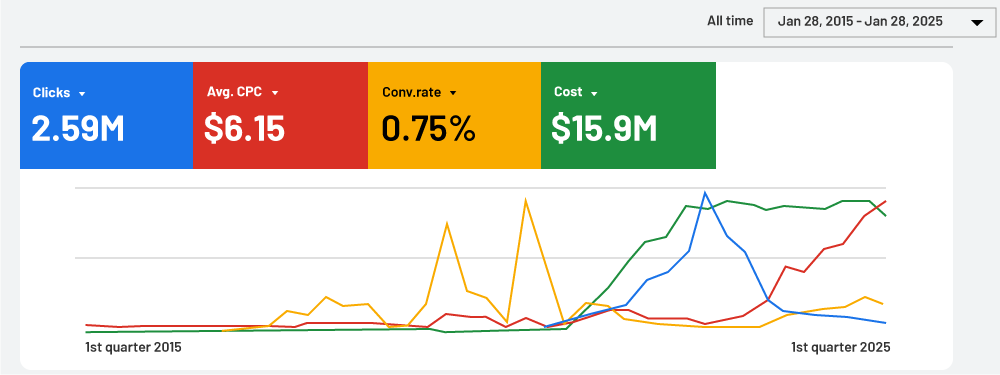
Task: Click the $6.15 average CPC value
Action: [244, 129]
